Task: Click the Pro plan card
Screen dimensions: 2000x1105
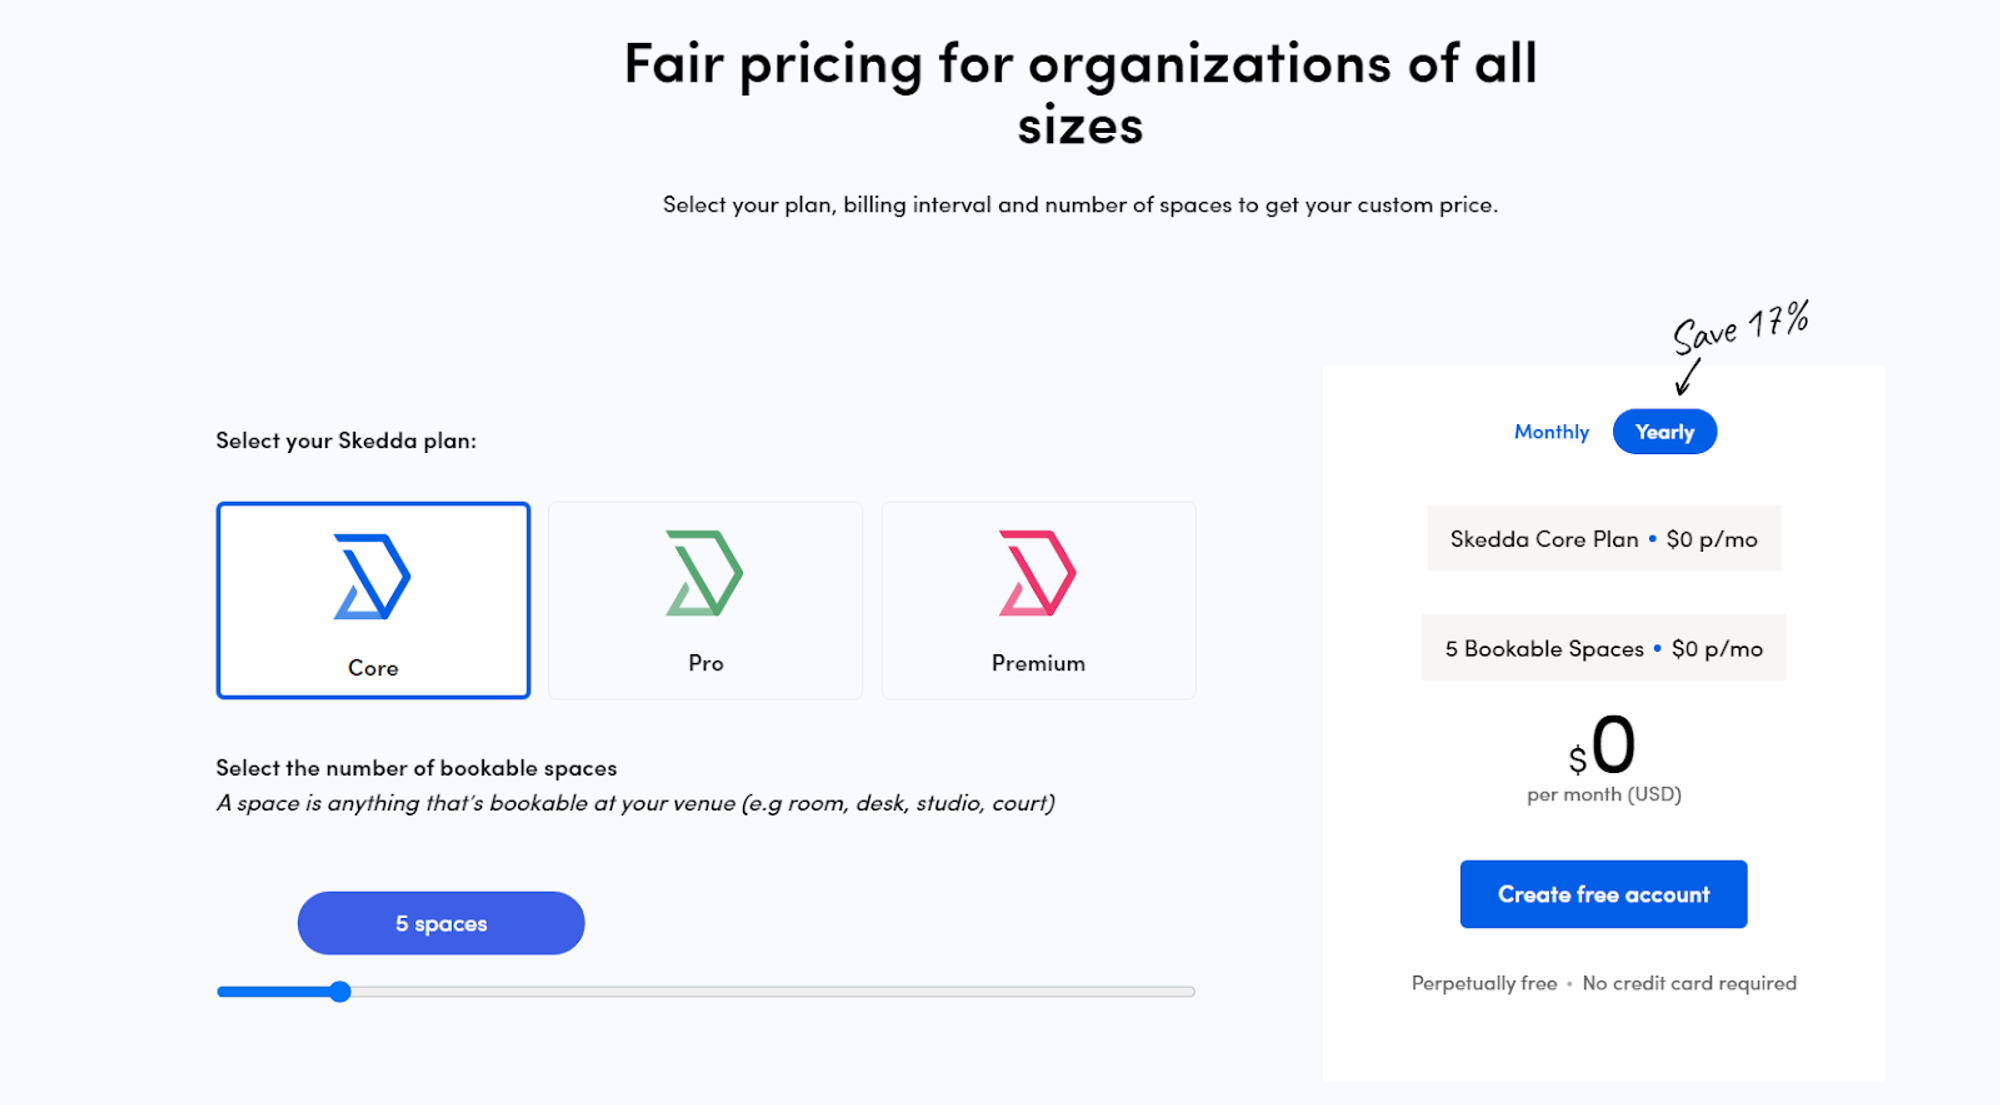Action: (x=705, y=600)
